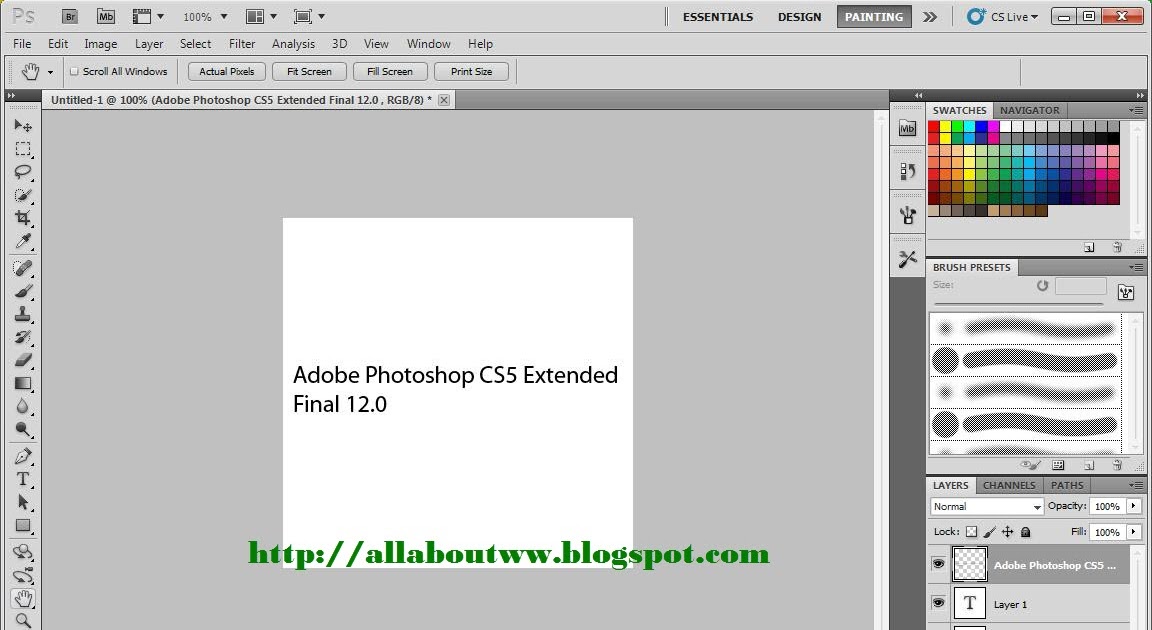
Task: Create new swatch of foreground color
Action: (x=1089, y=248)
